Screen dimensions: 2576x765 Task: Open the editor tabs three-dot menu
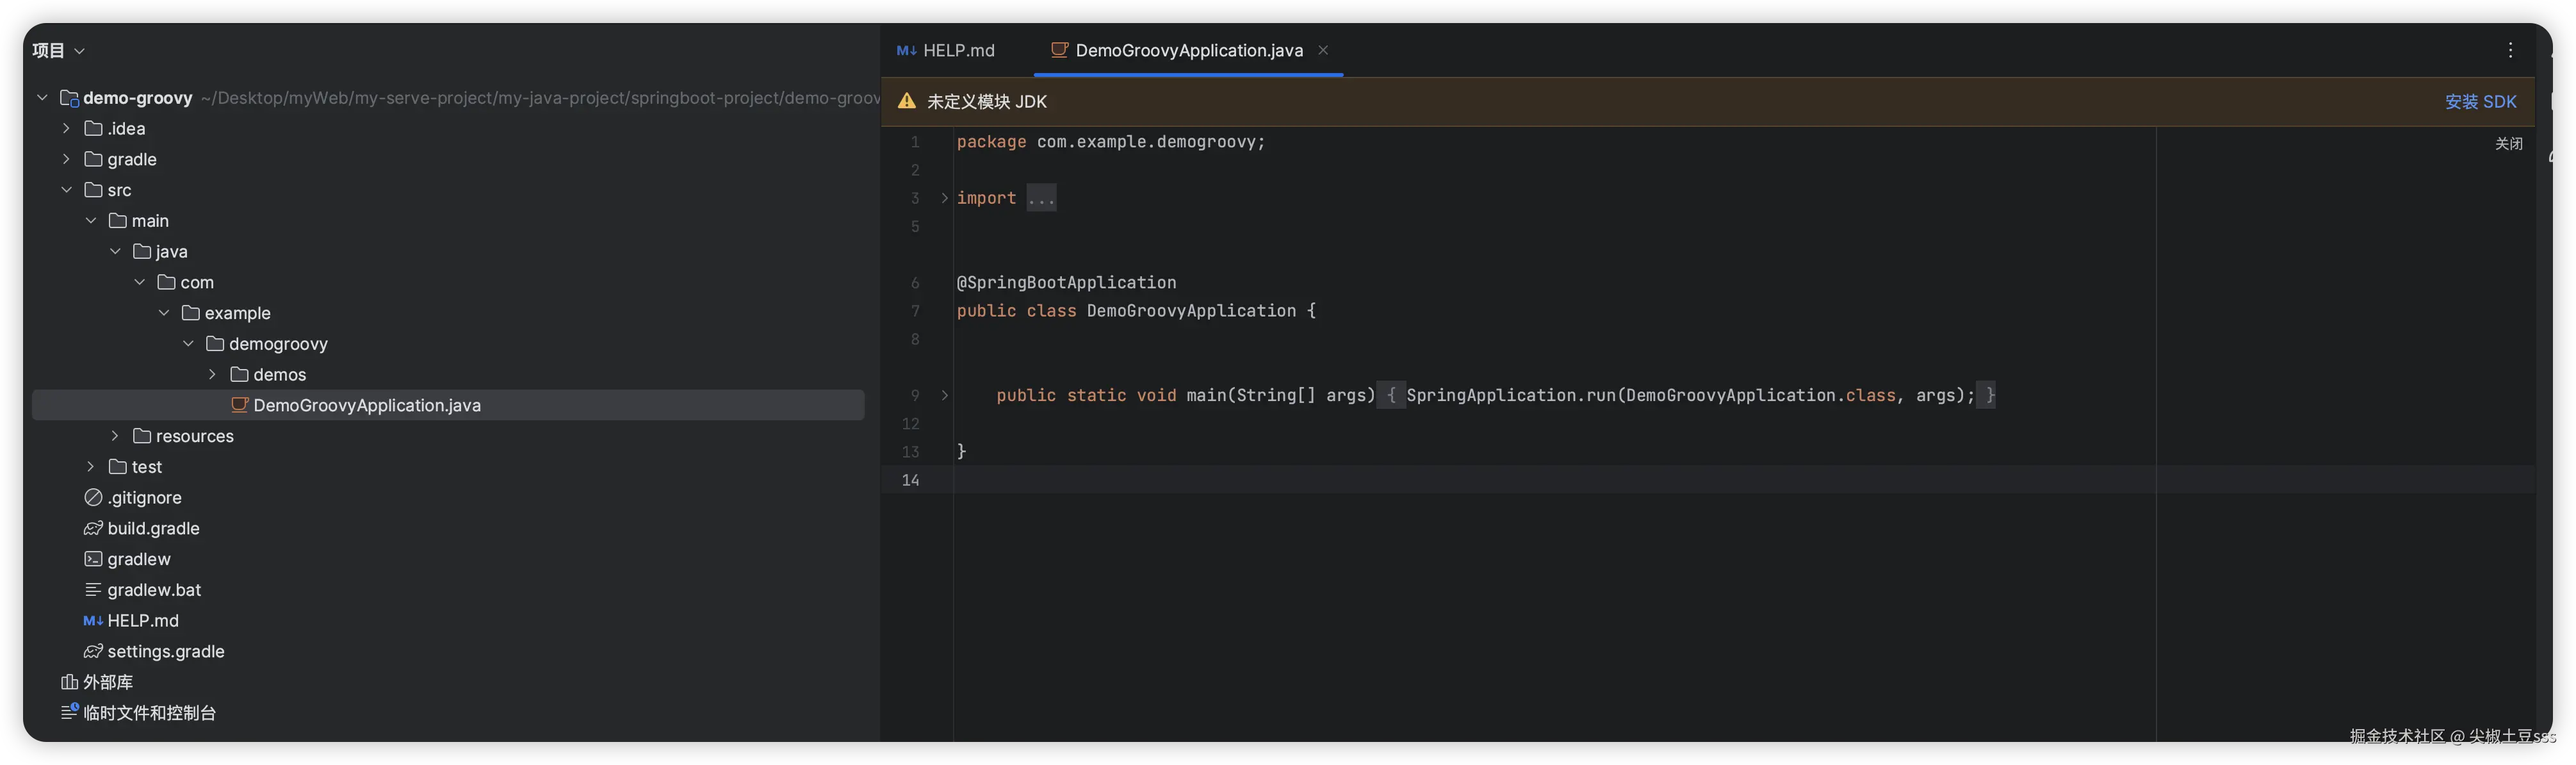click(2510, 50)
